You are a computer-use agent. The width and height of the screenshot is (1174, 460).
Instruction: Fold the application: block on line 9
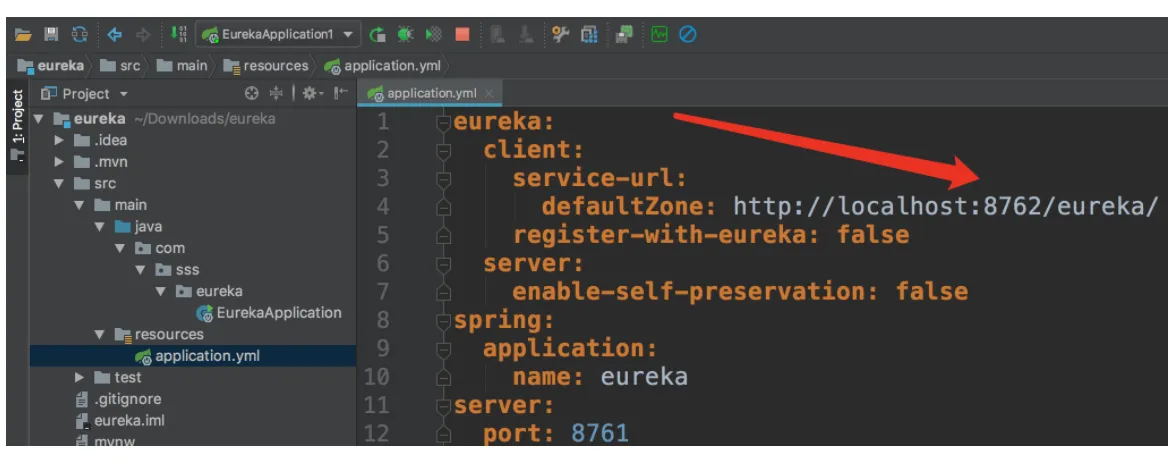[444, 349]
